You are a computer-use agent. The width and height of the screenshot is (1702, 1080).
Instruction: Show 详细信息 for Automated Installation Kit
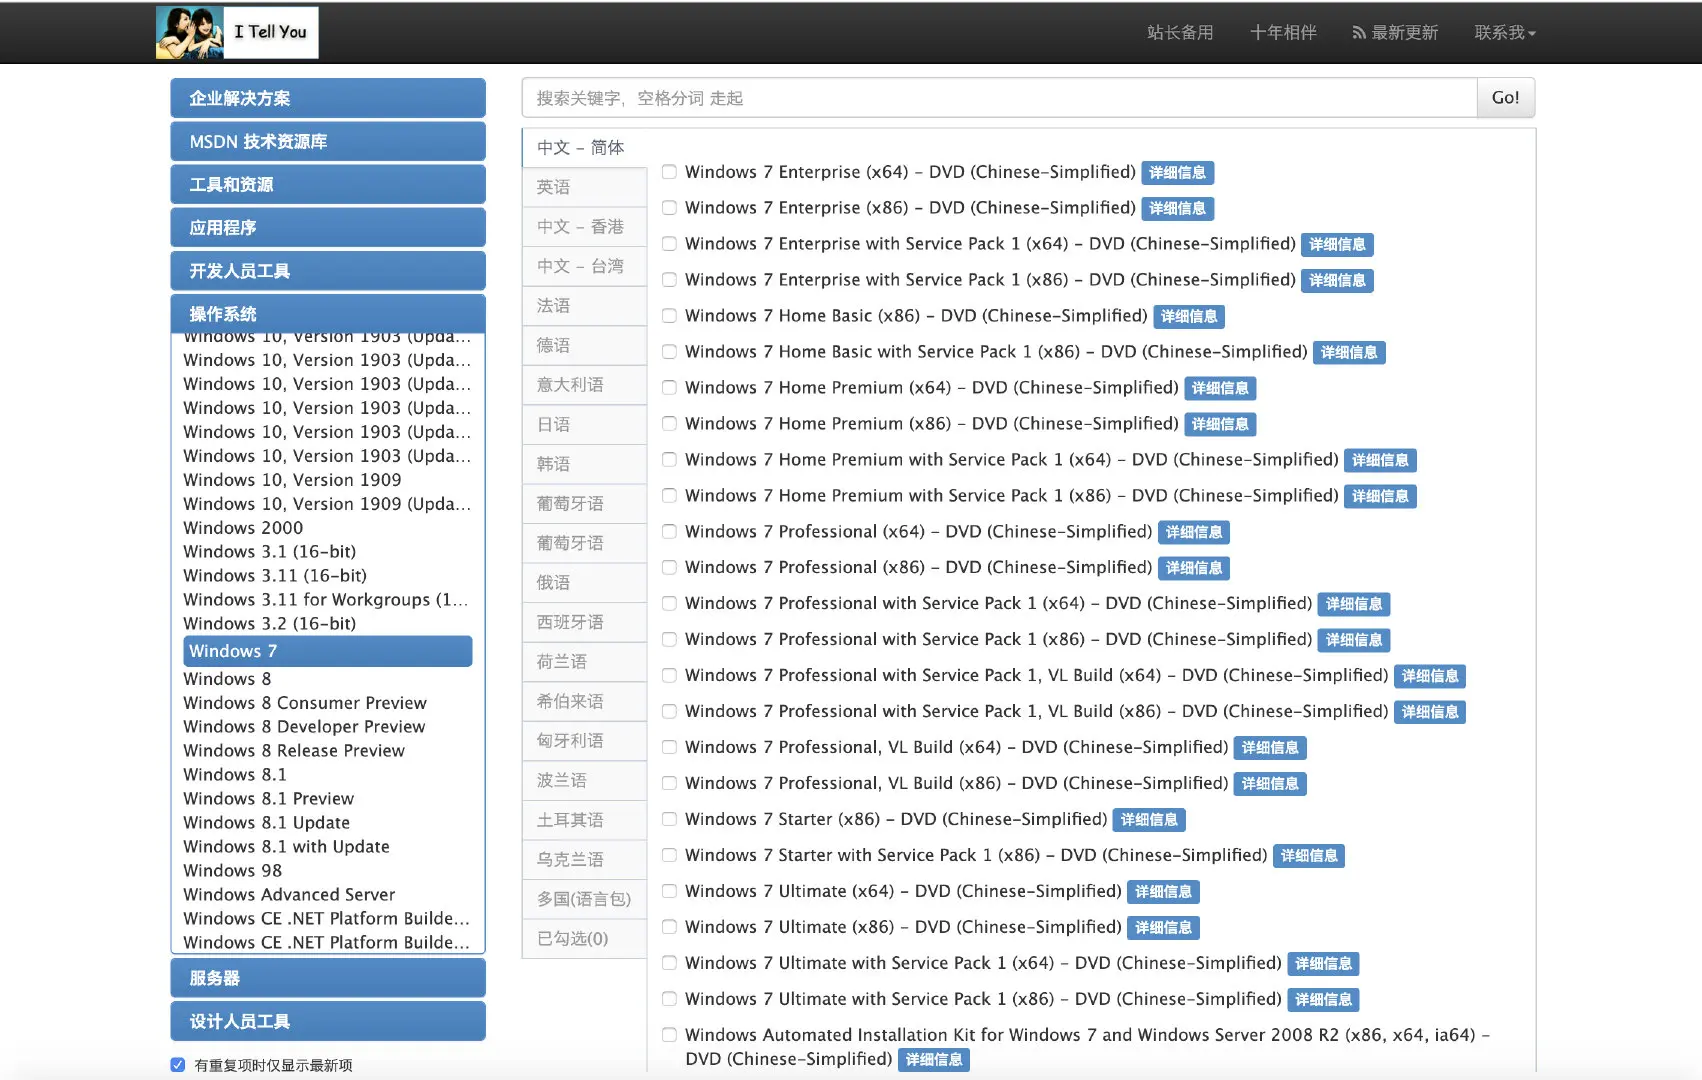934,1060
